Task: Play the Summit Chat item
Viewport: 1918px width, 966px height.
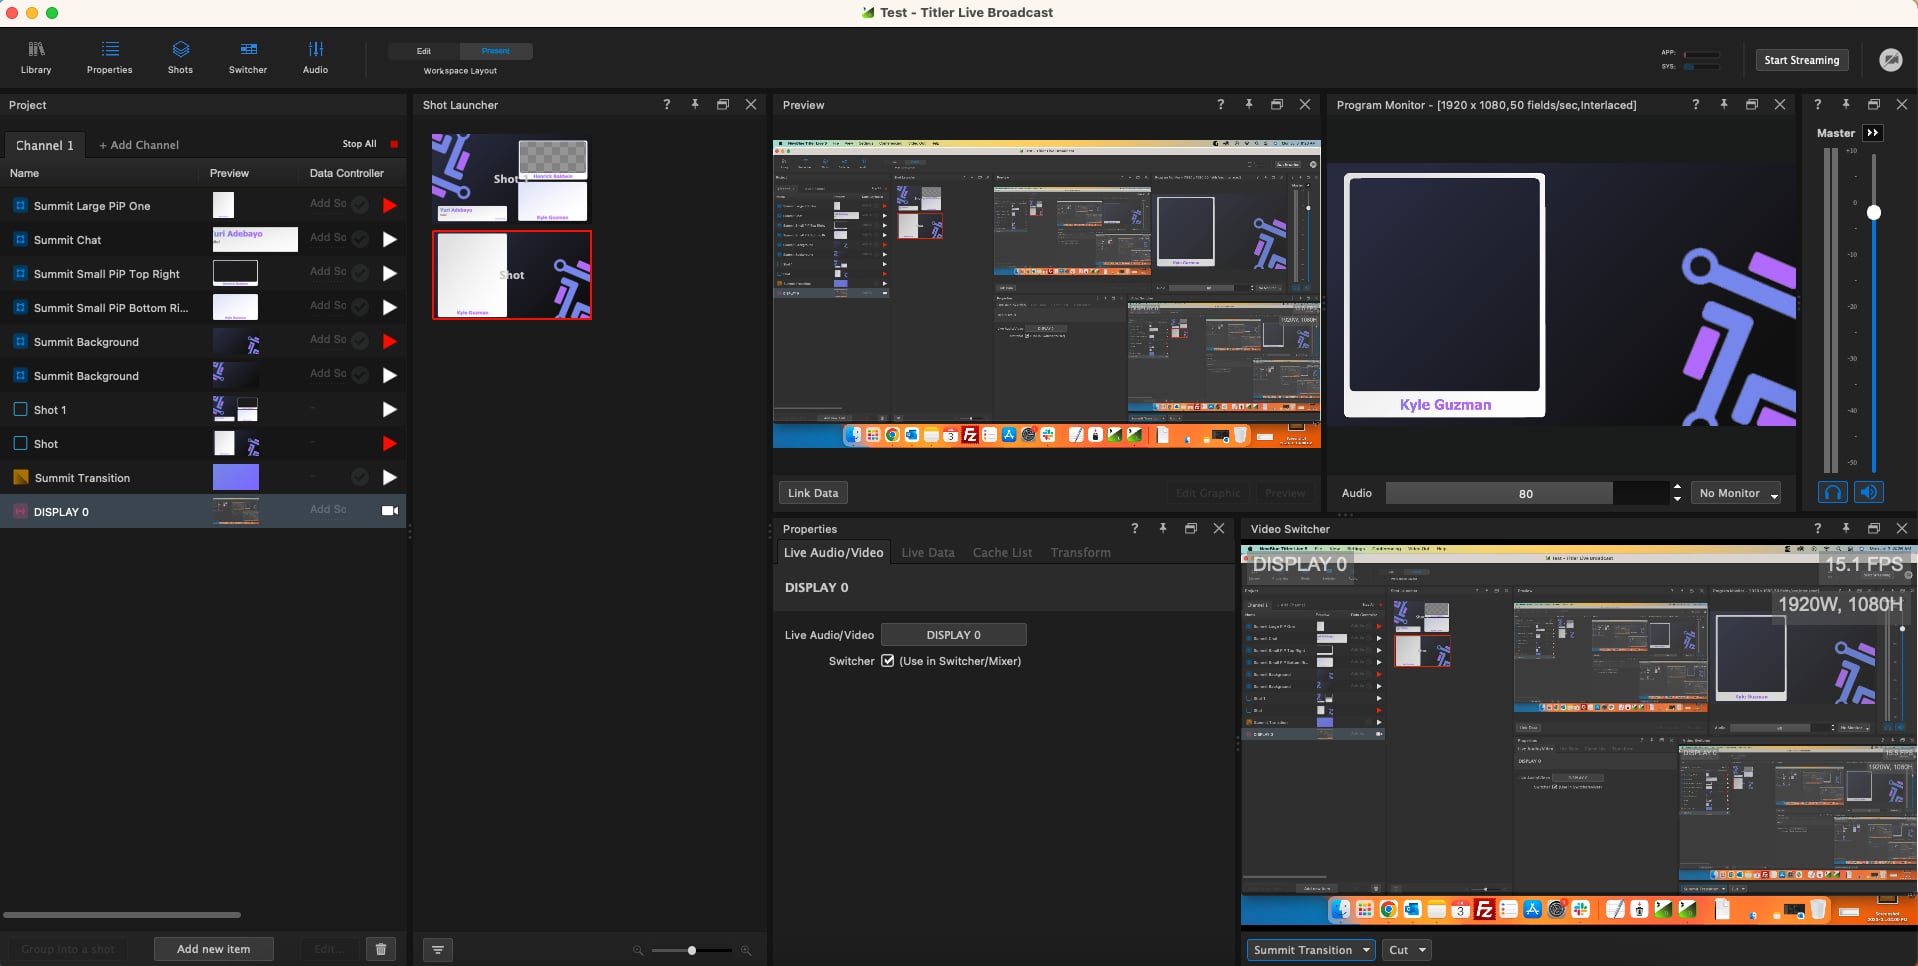Action: pos(390,239)
